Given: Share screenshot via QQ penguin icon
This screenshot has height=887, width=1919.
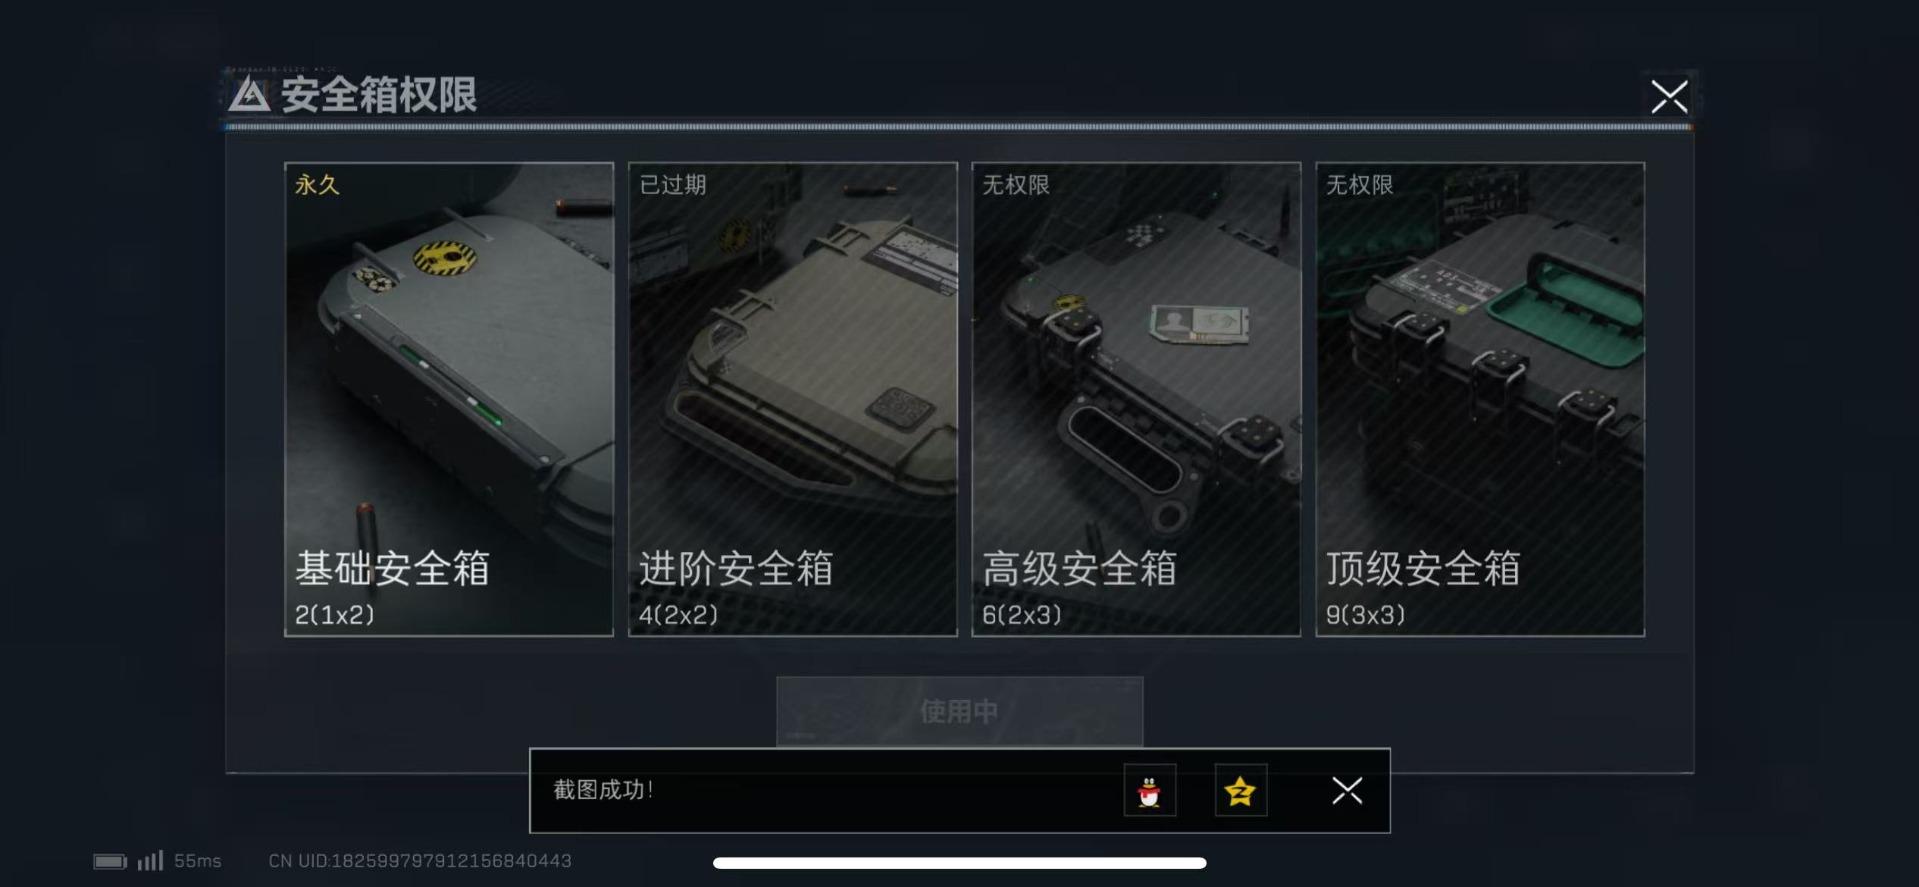Looking at the screenshot, I should click(1149, 791).
